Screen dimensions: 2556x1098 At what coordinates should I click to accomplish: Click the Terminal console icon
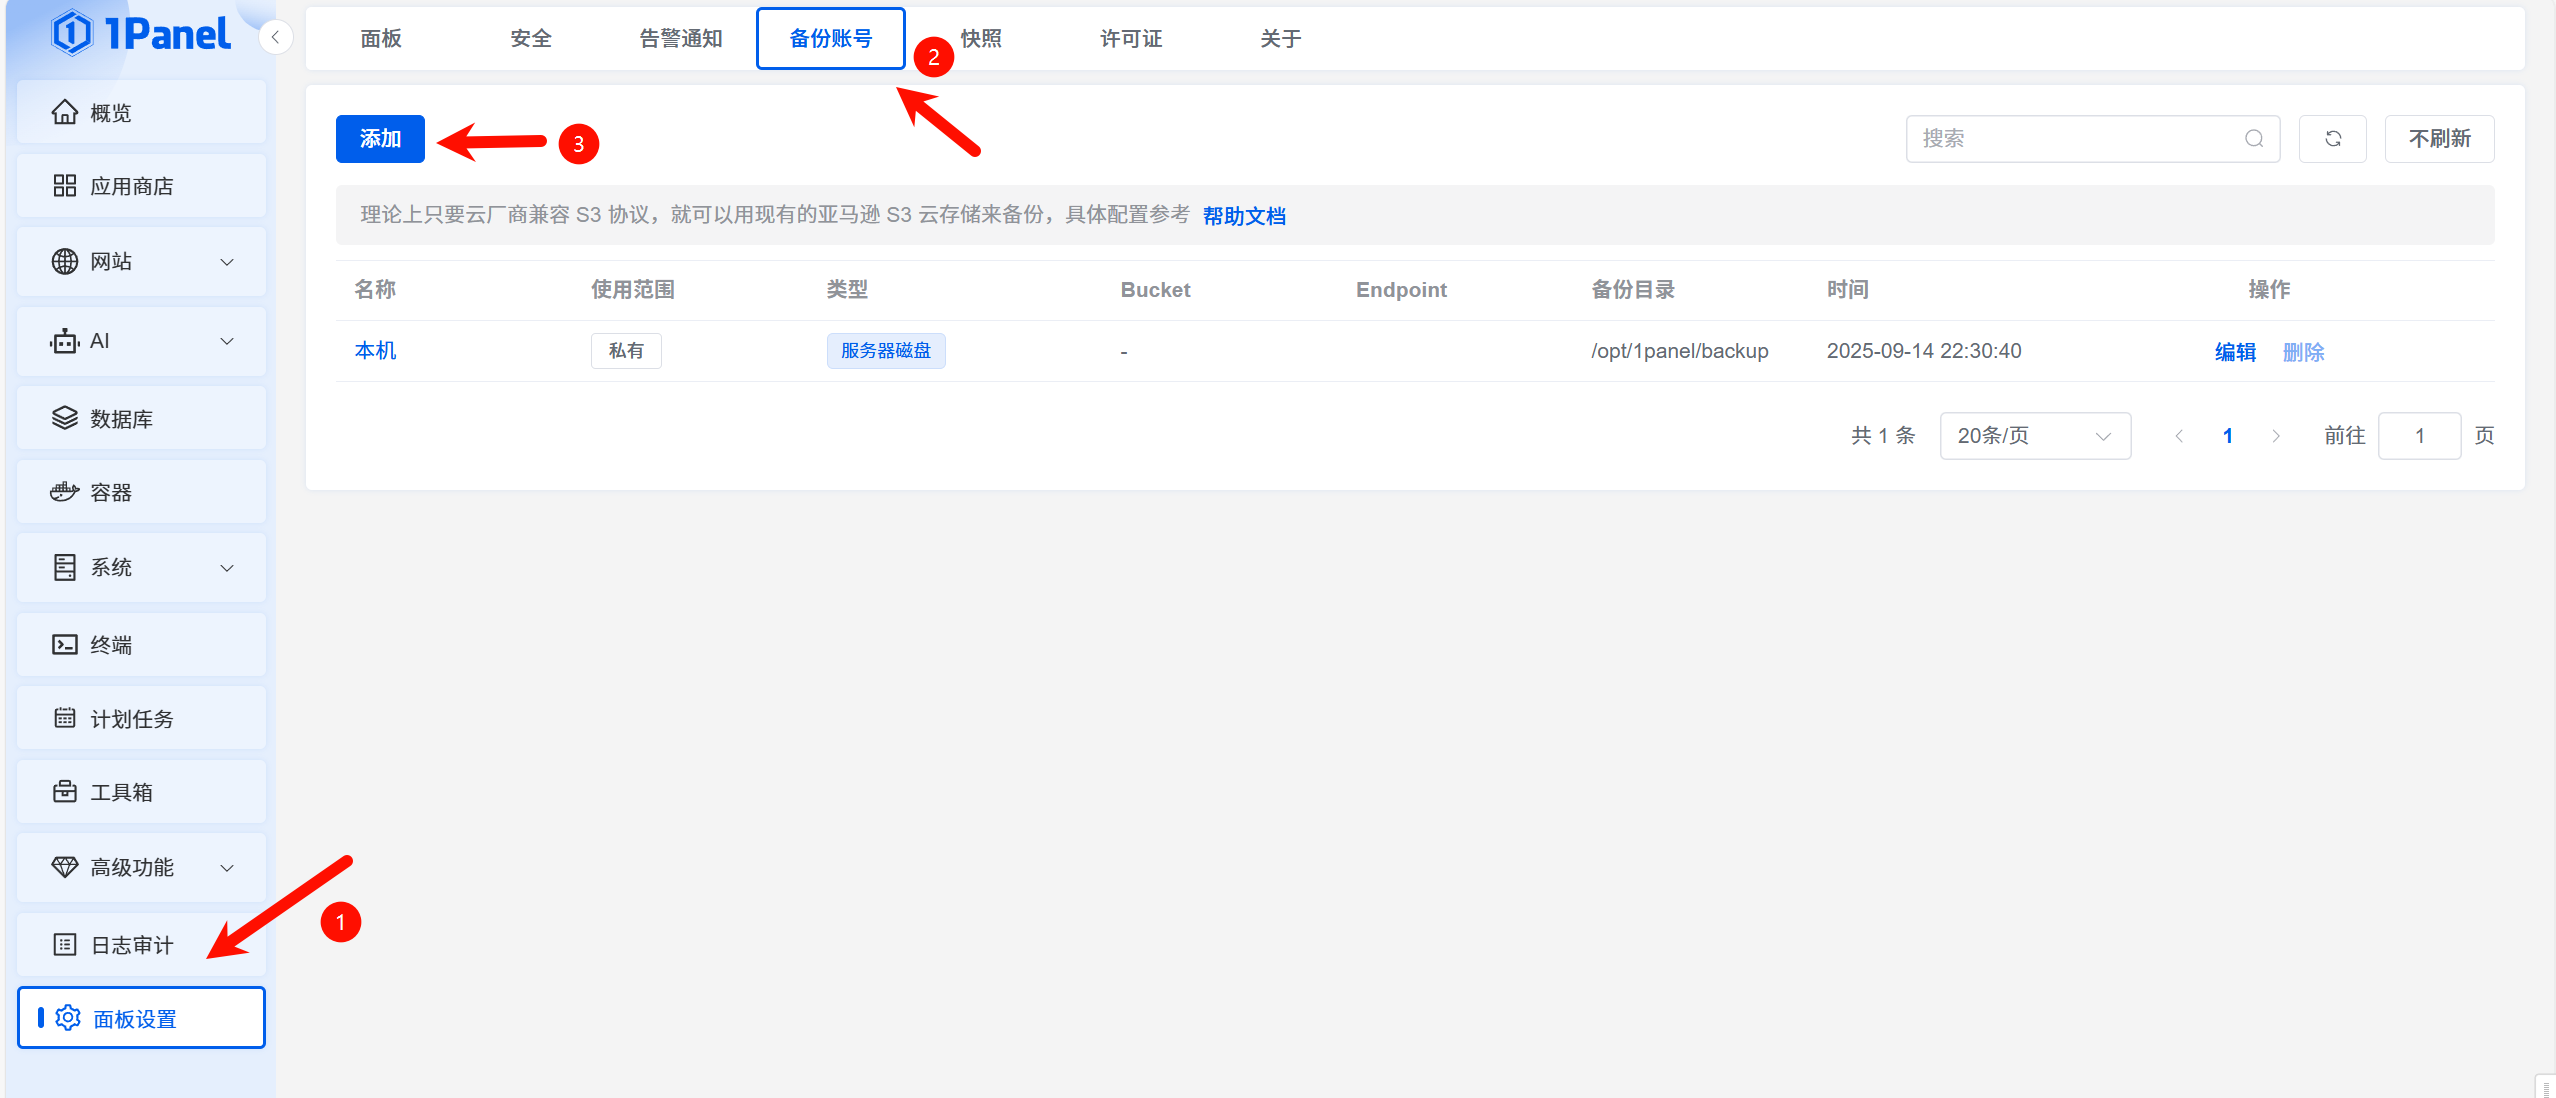(65, 645)
